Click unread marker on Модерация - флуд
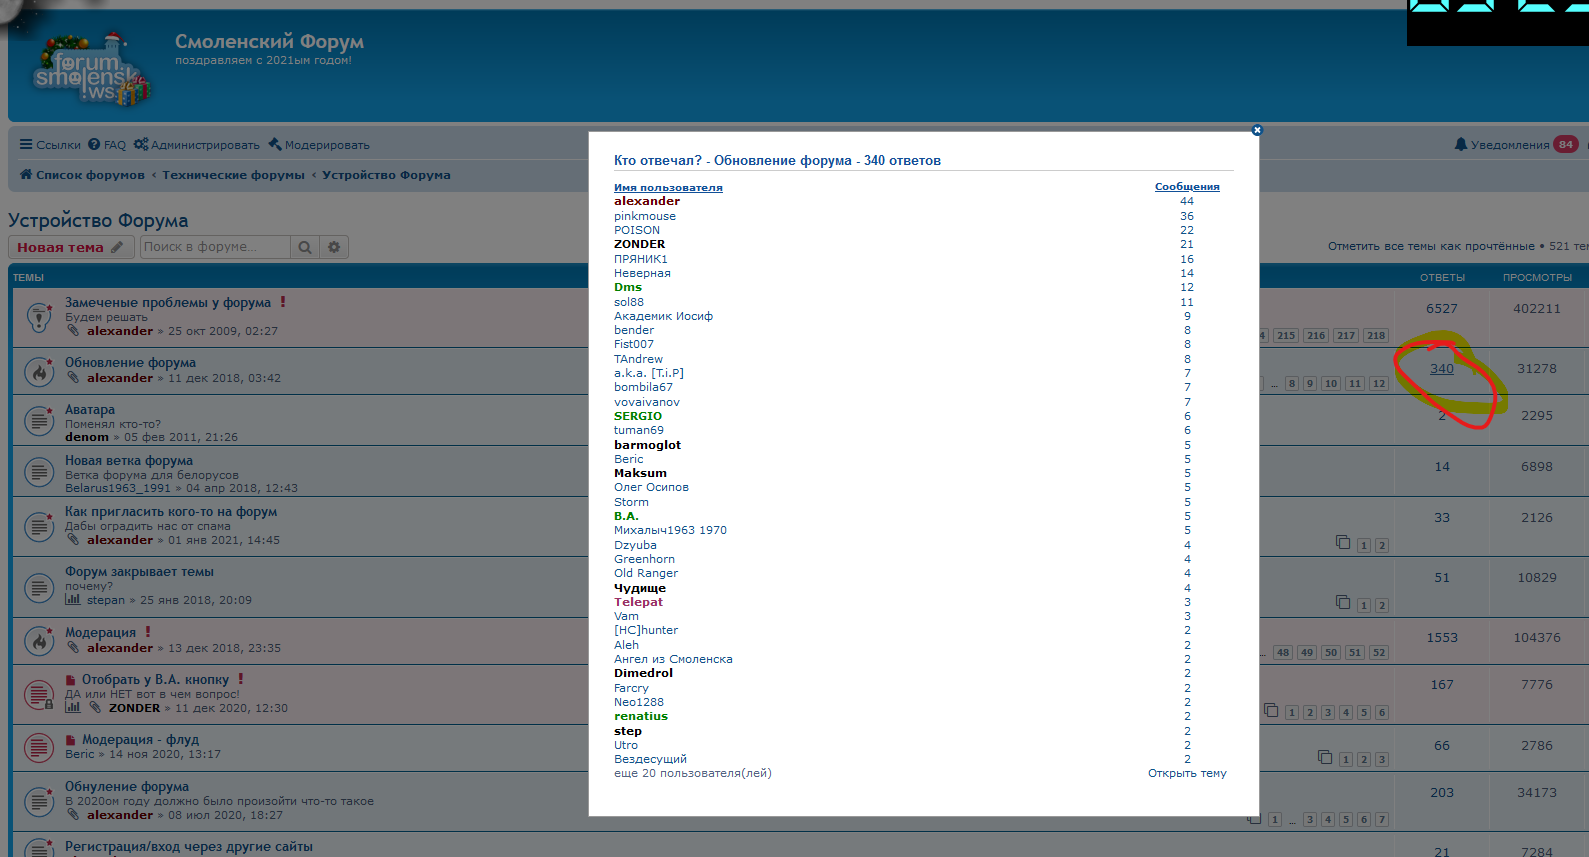 [x=71, y=740]
